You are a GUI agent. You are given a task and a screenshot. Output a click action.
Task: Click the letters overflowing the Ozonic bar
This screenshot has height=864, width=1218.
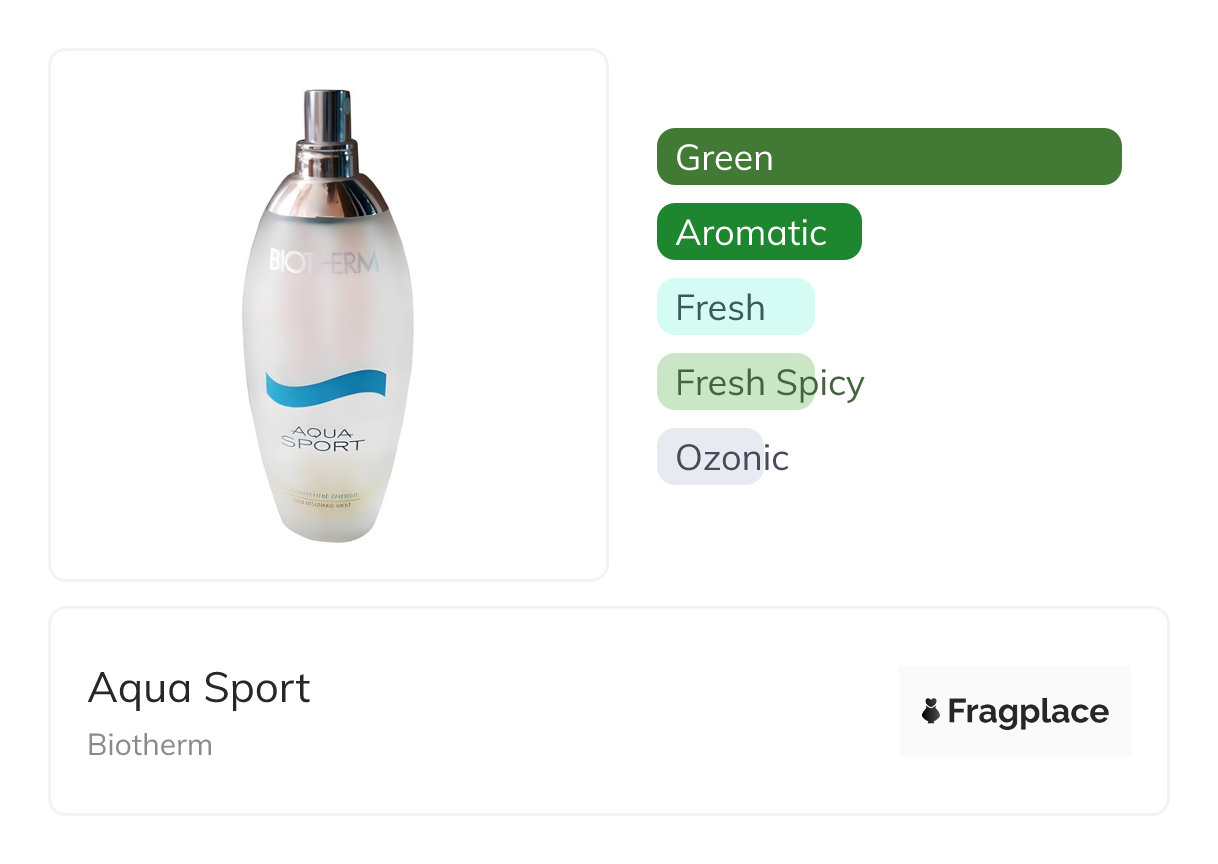(776, 458)
